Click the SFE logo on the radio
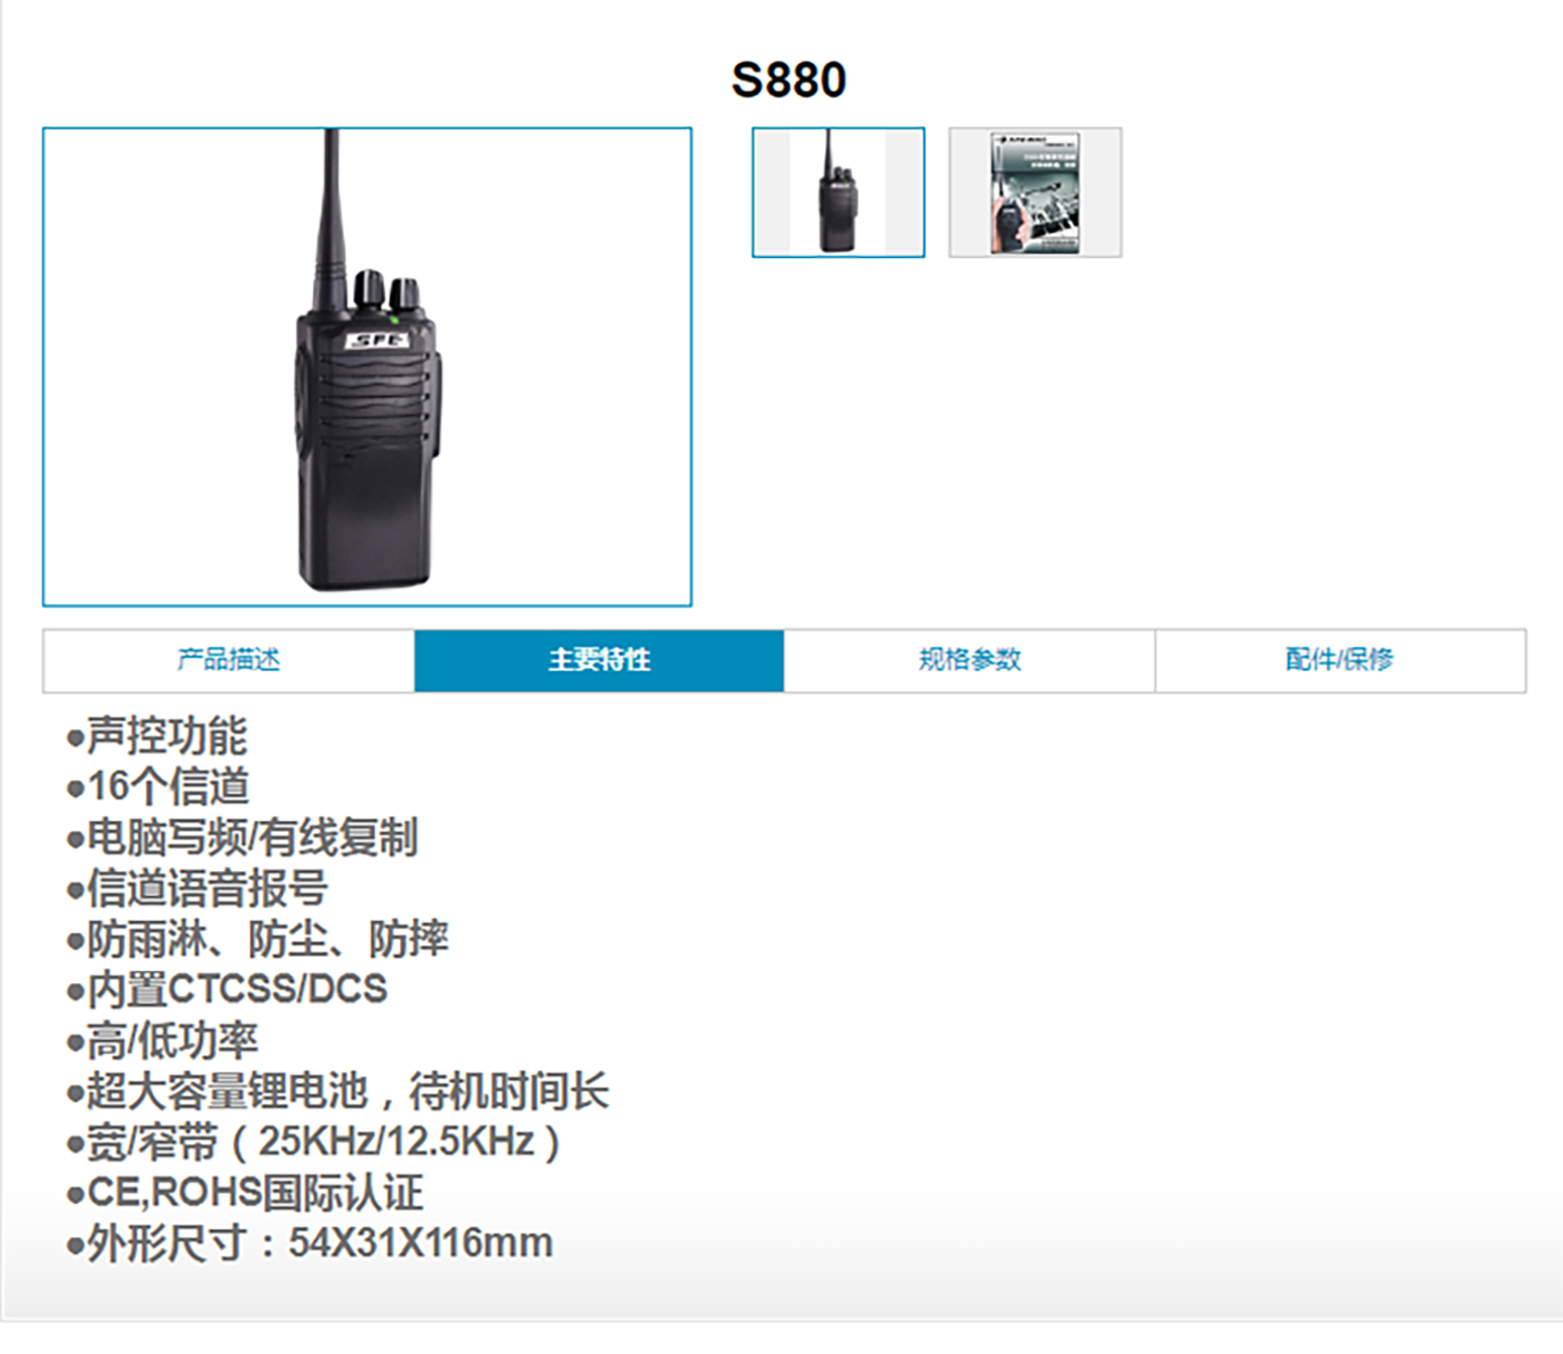Screen dimensions: 1563x1354 tap(377, 340)
